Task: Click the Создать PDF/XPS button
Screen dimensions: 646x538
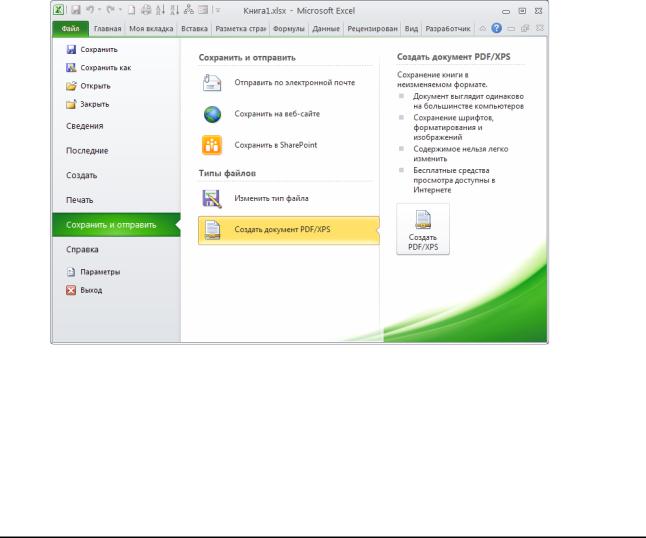Action: point(423,229)
